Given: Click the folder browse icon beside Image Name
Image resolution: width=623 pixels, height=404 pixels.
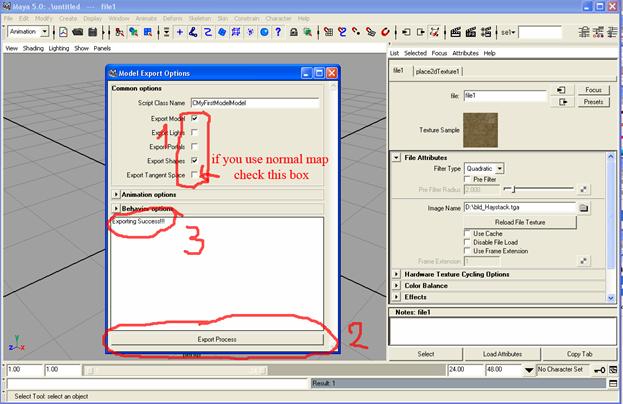Looking at the screenshot, I should [x=584, y=207].
